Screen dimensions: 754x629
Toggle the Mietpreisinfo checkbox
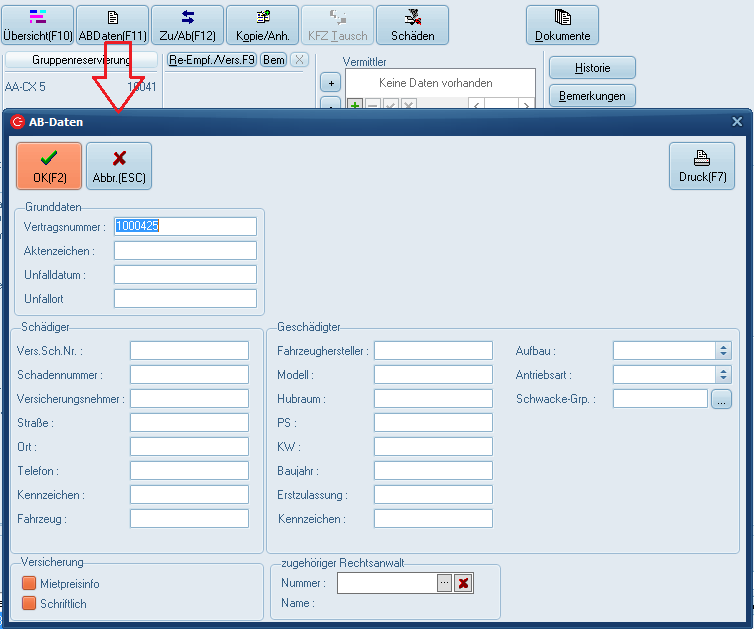click(x=29, y=584)
